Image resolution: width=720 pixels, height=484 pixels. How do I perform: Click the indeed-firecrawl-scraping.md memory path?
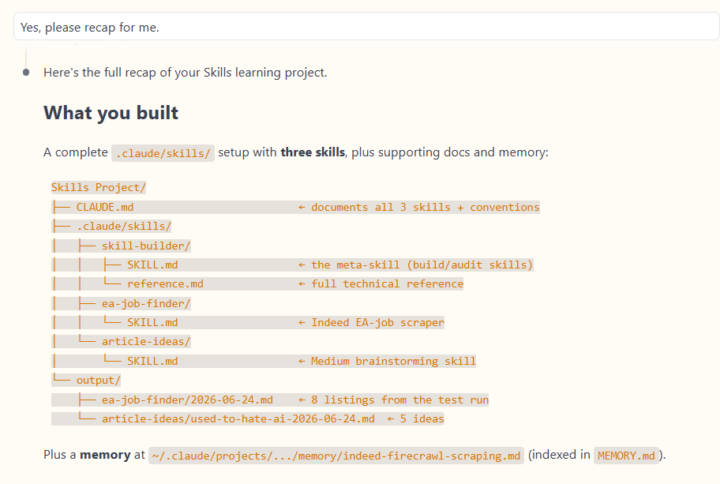336,456
